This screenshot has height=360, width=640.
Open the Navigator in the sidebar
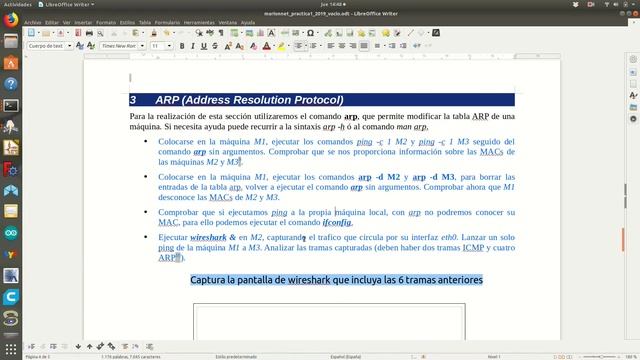point(633,119)
